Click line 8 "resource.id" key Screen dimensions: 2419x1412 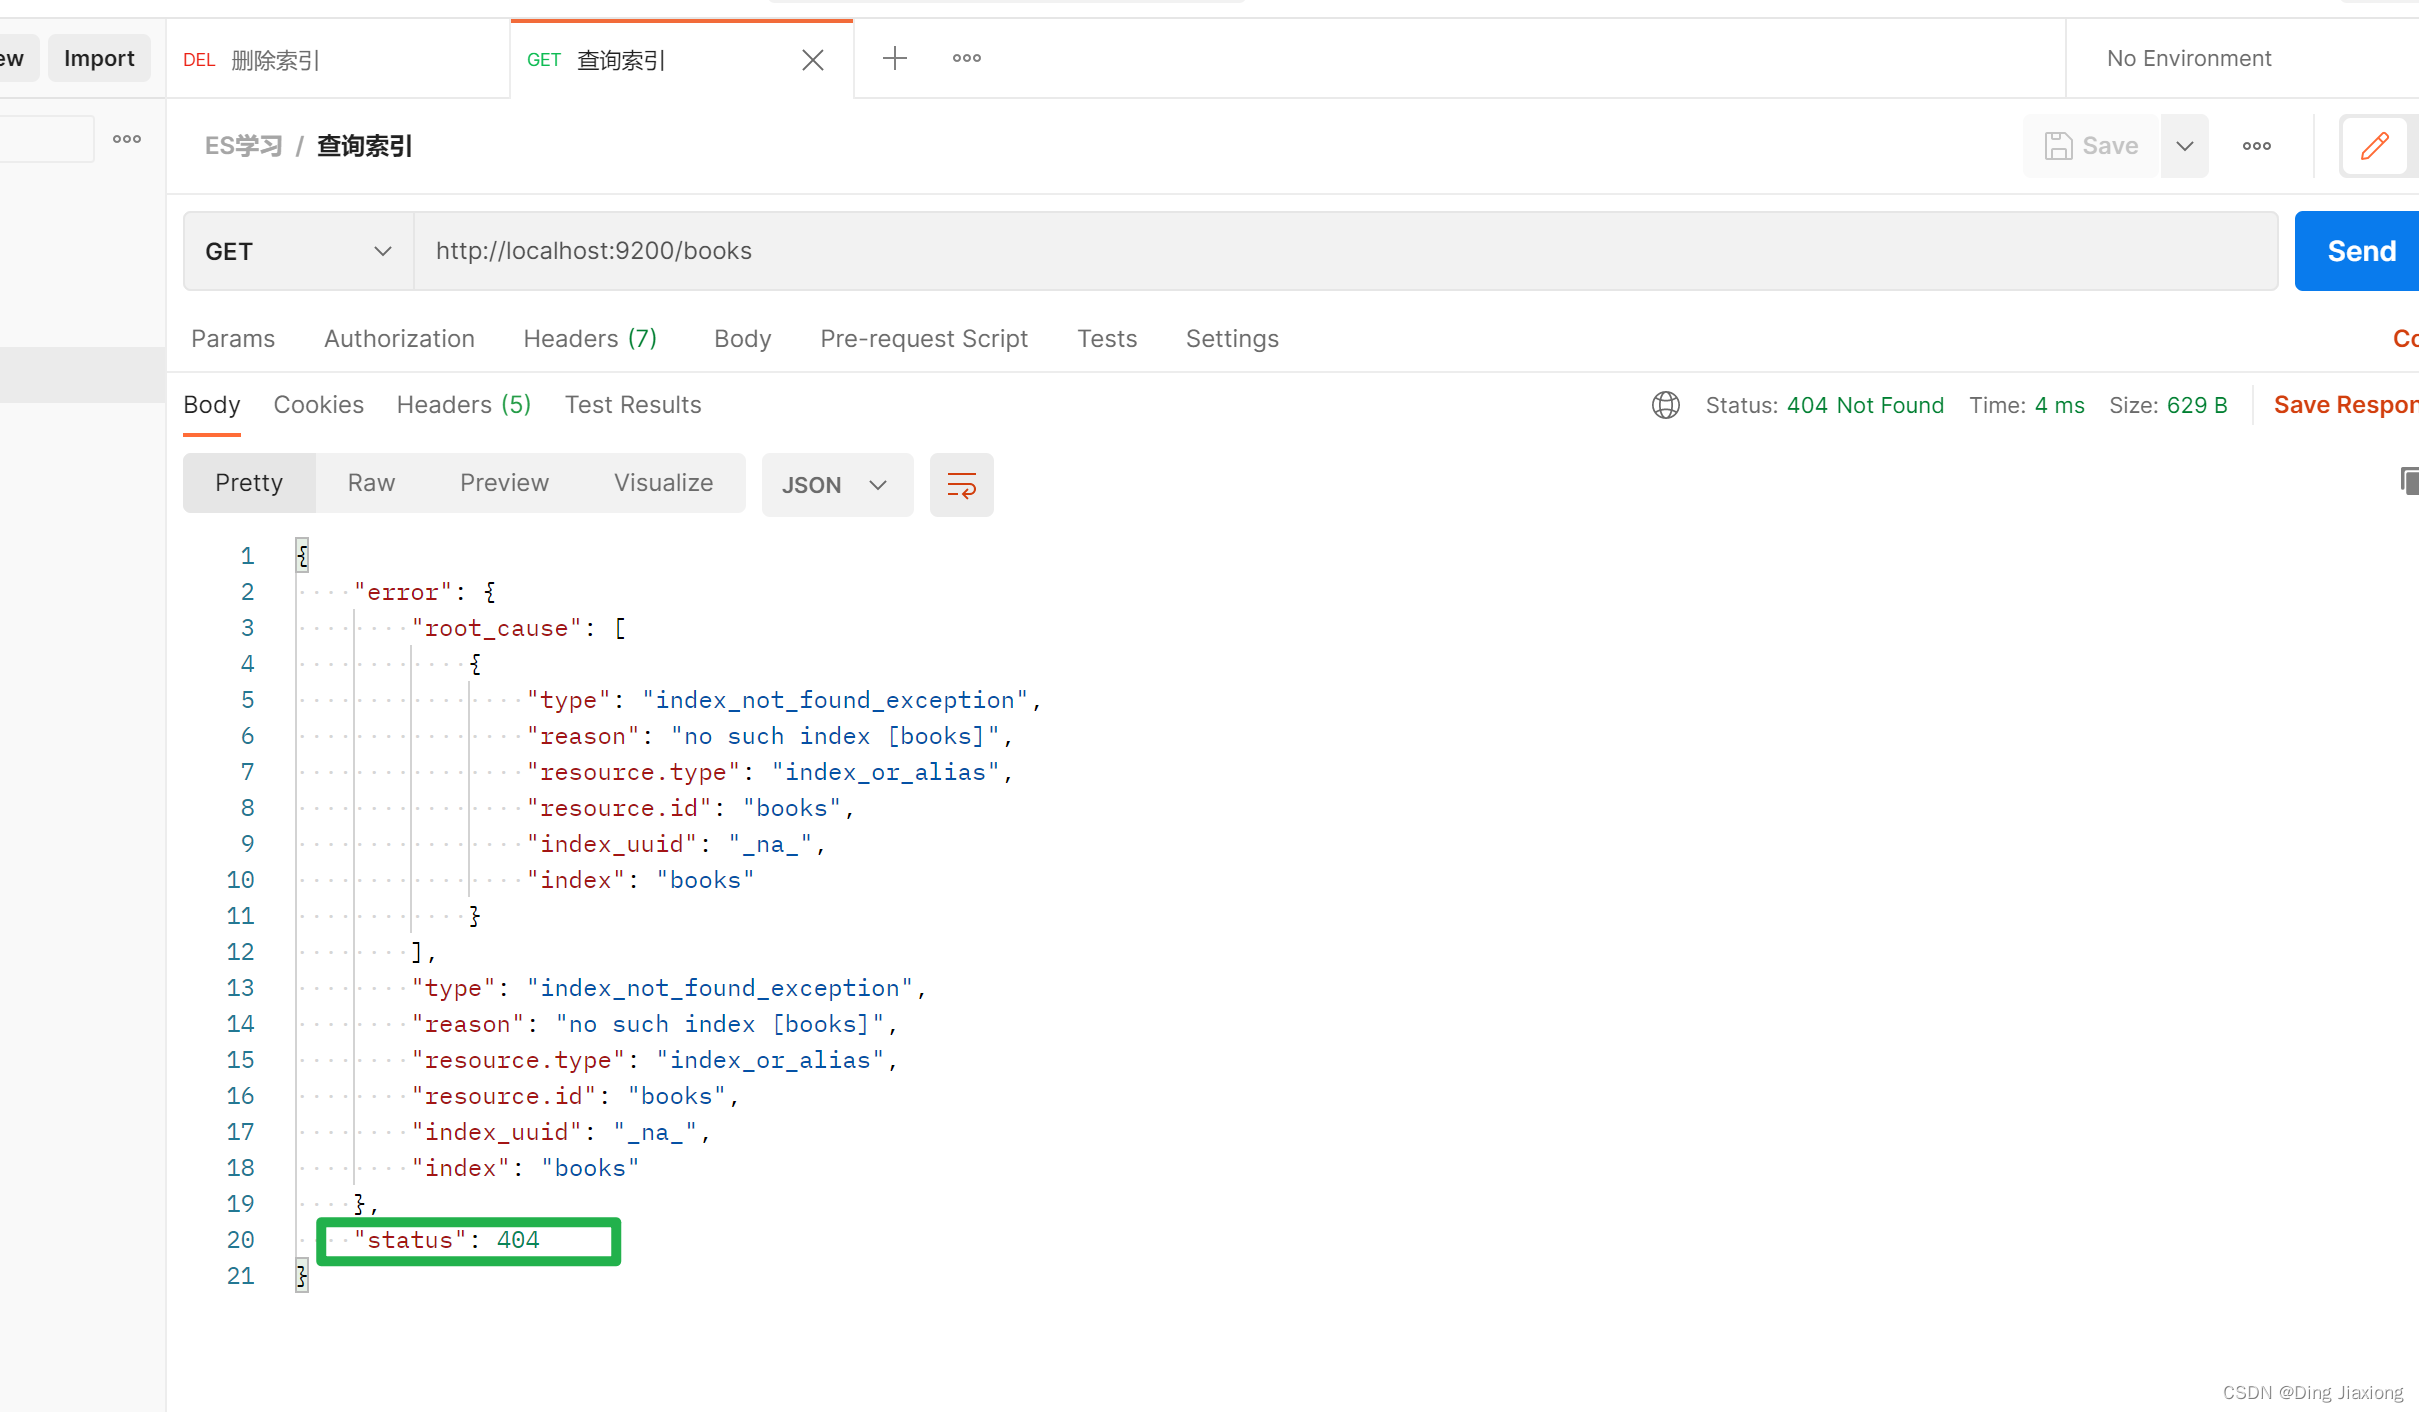click(x=619, y=808)
